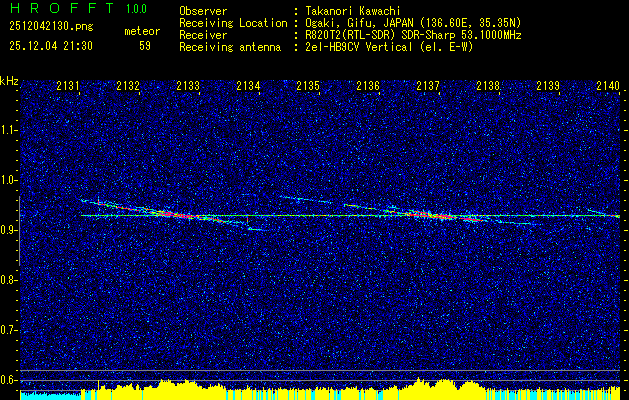This screenshot has width=629, height=400.
Task: Click time marker 2135
Action: (308, 86)
